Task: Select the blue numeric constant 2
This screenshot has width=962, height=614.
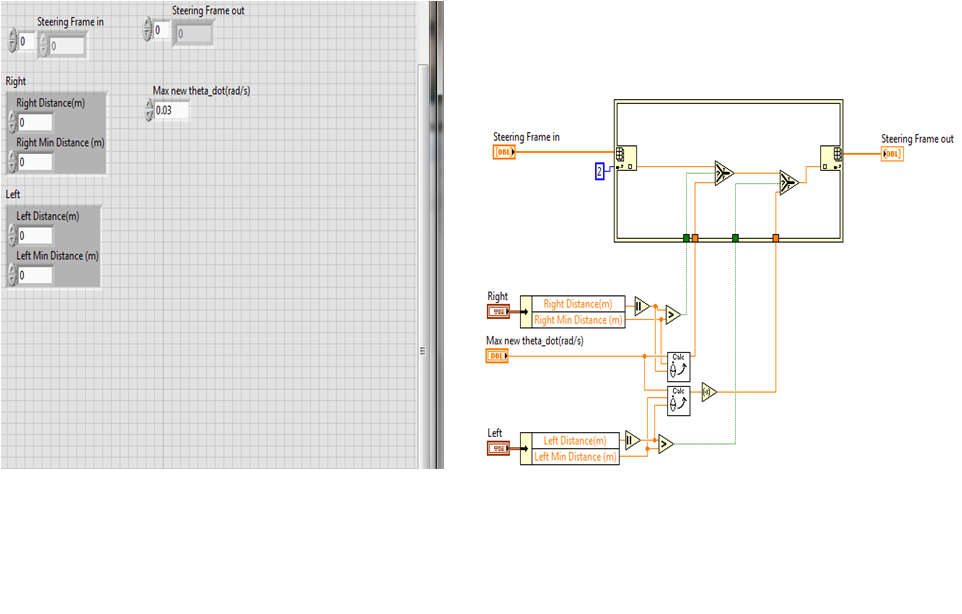Action: pyautogui.click(x=600, y=171)
